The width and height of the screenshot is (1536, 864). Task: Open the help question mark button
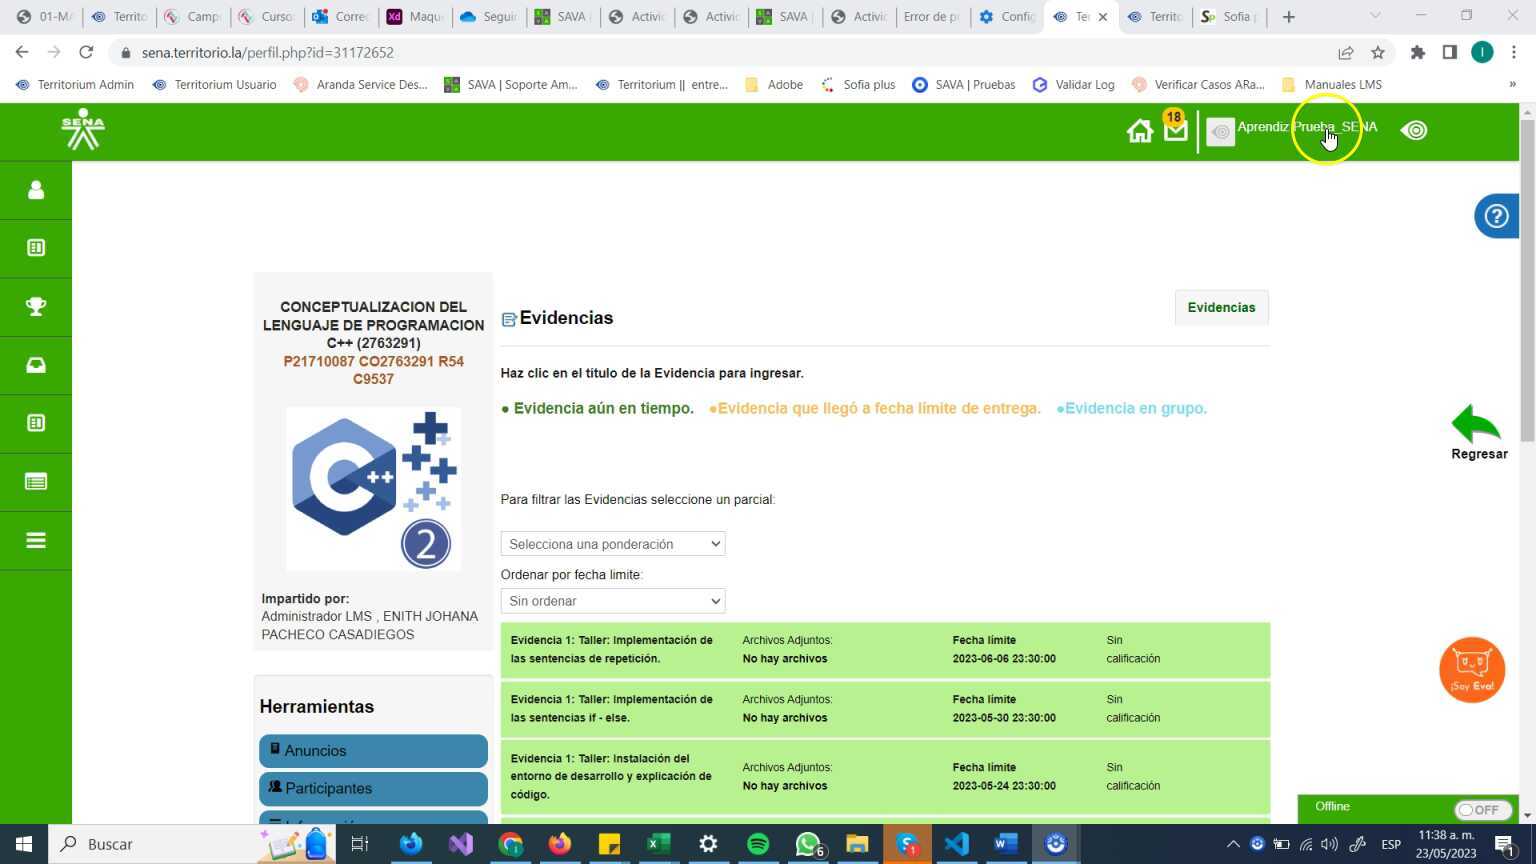click(1496, 216)
